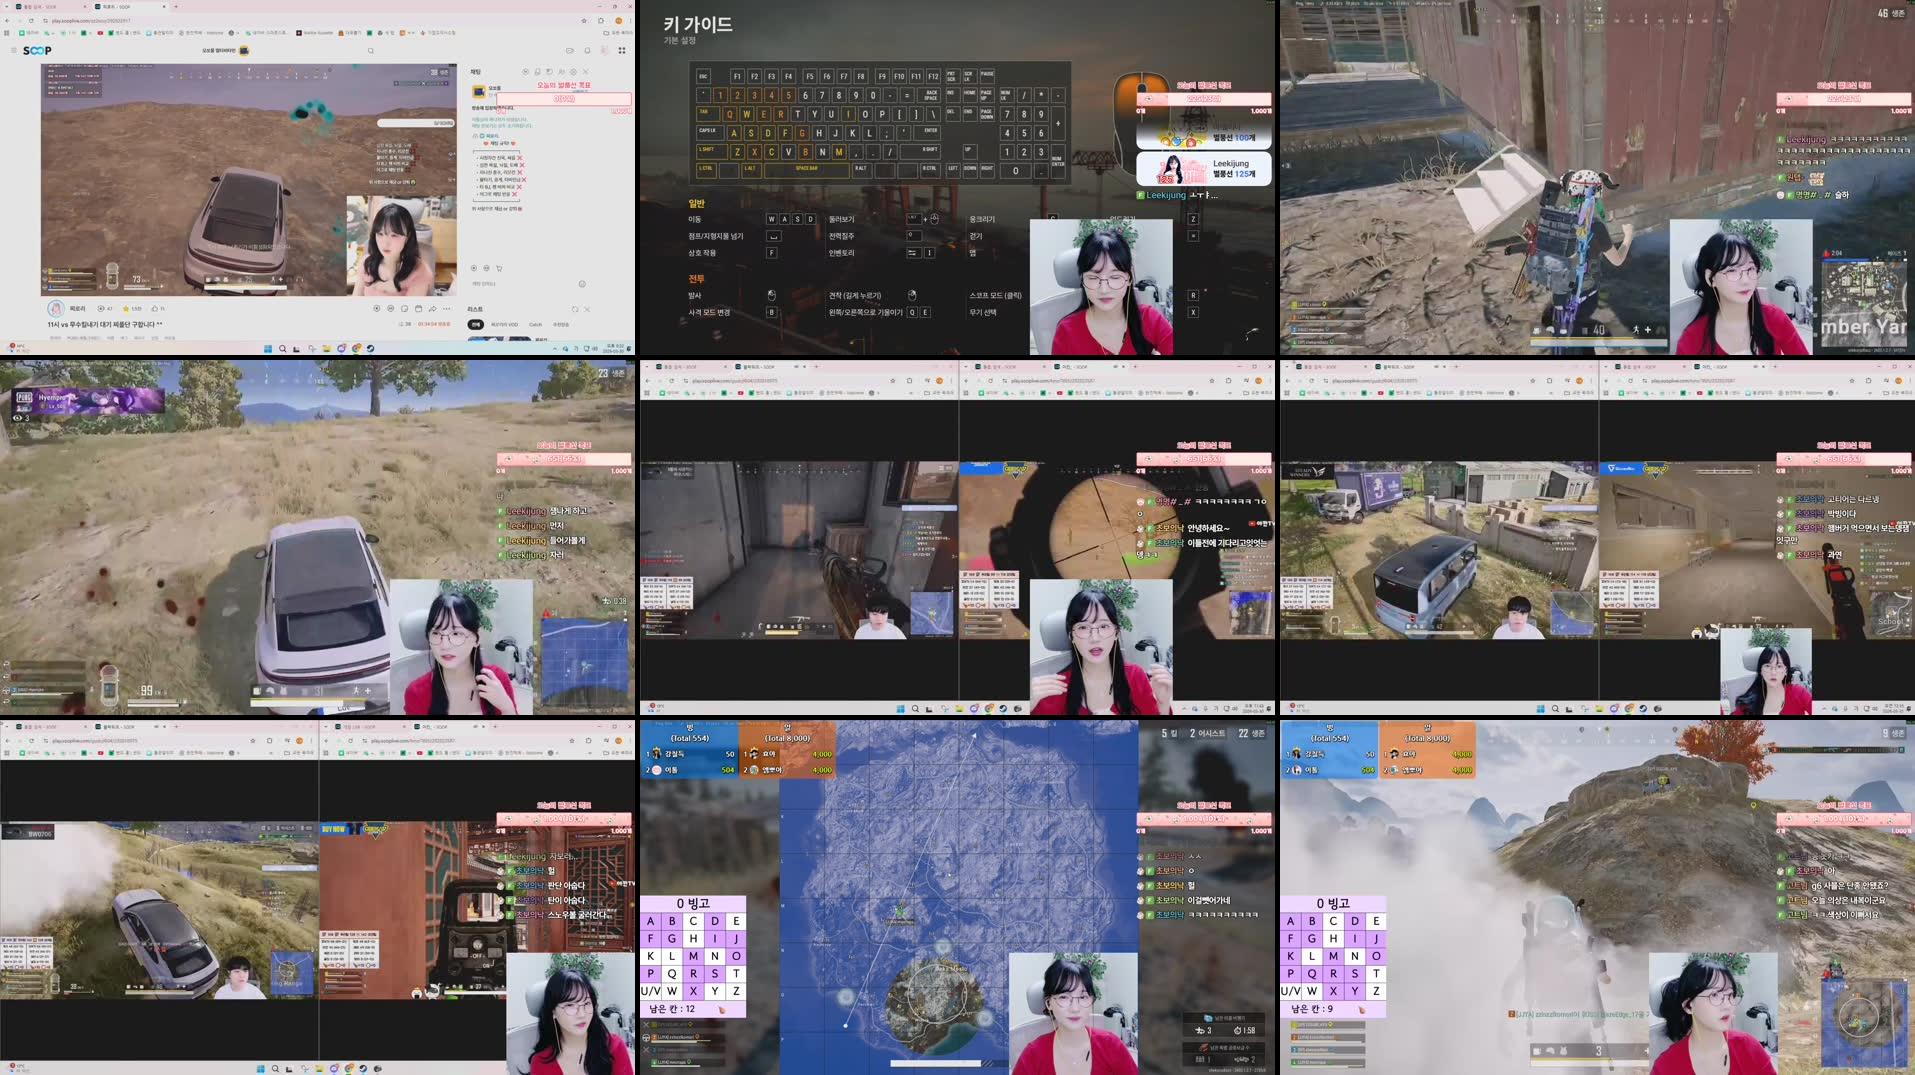Click the search icon in the SOOP header
The width and height of the screenshot is (1915, 1075).
371,51
